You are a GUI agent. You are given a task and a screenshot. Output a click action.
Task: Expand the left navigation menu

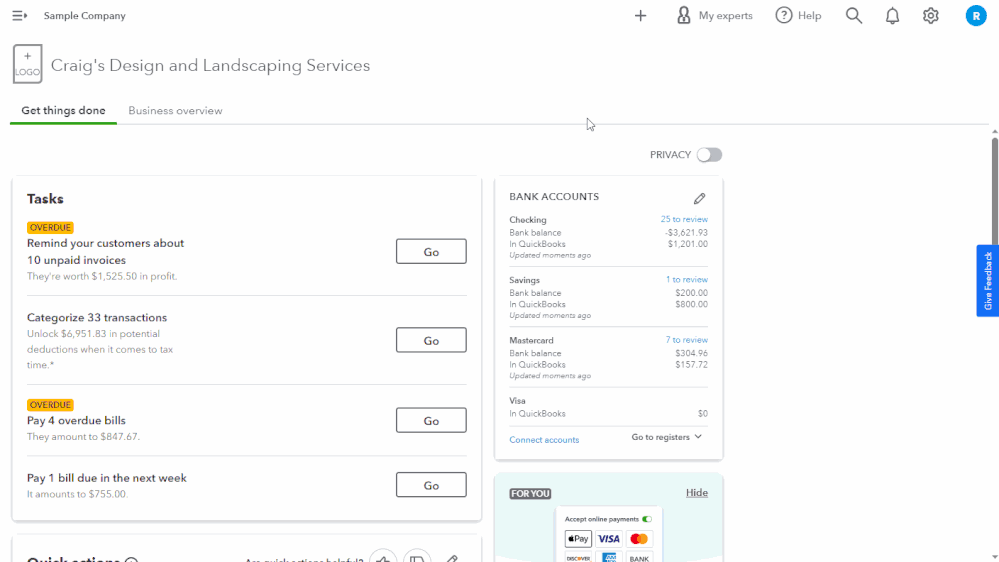point(20,15)
